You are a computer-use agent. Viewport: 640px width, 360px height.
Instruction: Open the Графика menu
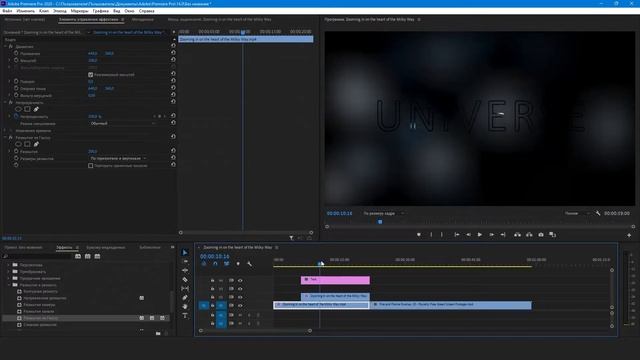pyautogui.click(x=100, y=11)
